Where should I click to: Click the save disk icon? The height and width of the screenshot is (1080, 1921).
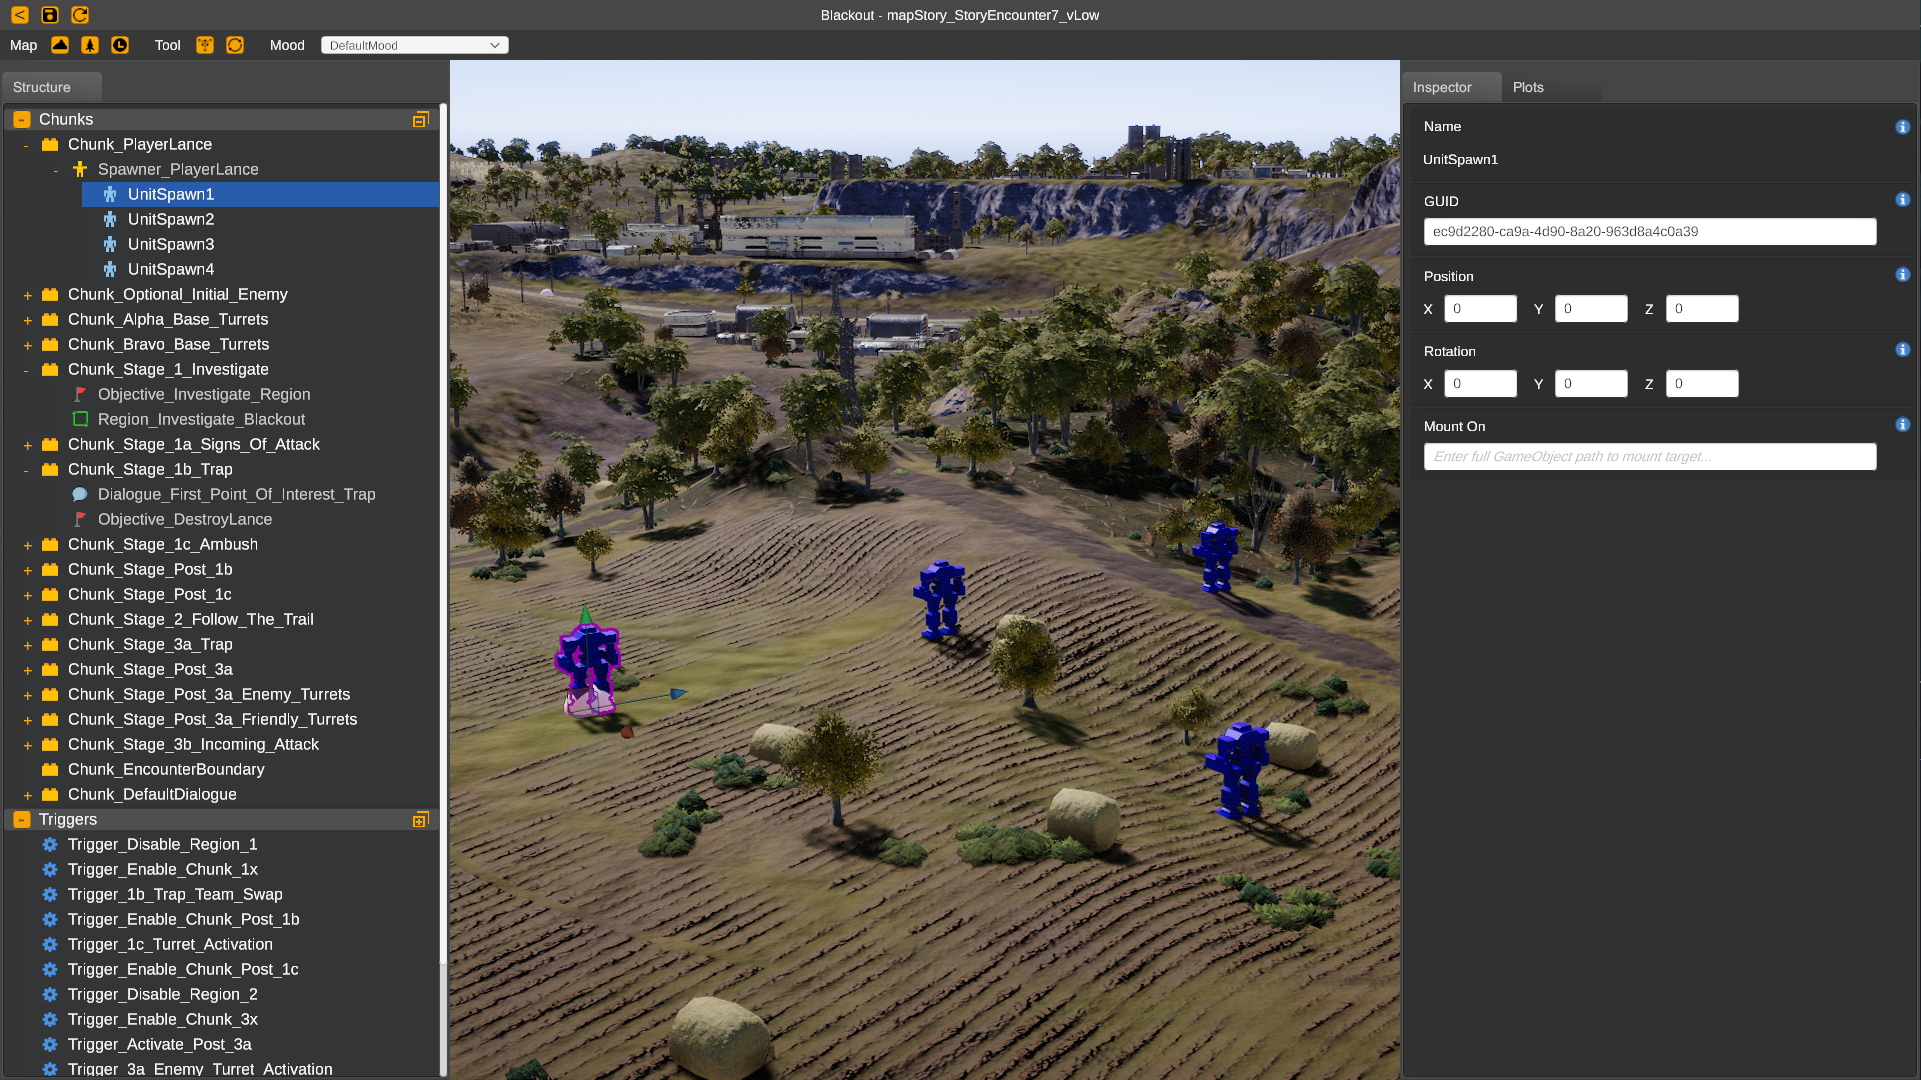tap(50, 15)
